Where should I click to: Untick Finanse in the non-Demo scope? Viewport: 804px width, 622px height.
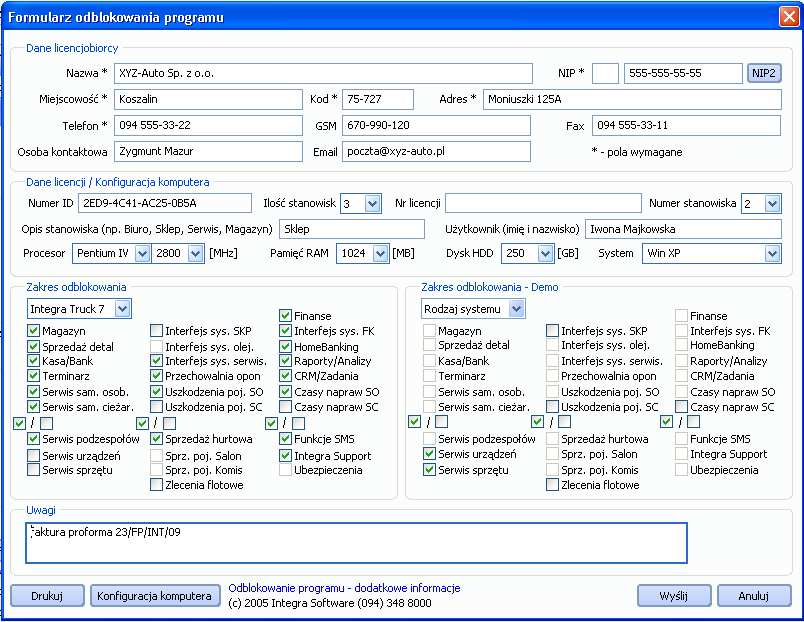[286, 316]
